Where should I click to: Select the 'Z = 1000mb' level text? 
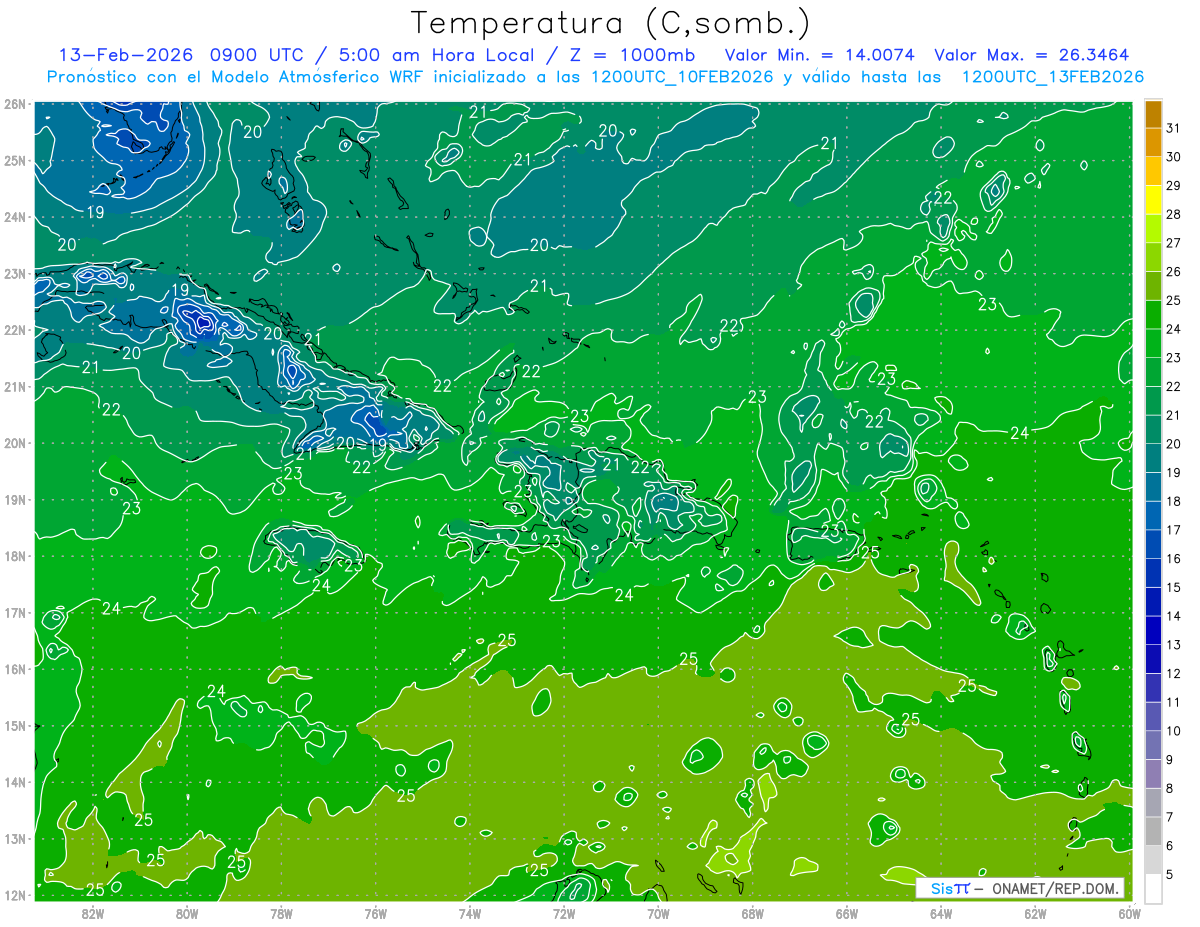click(634, 54)
